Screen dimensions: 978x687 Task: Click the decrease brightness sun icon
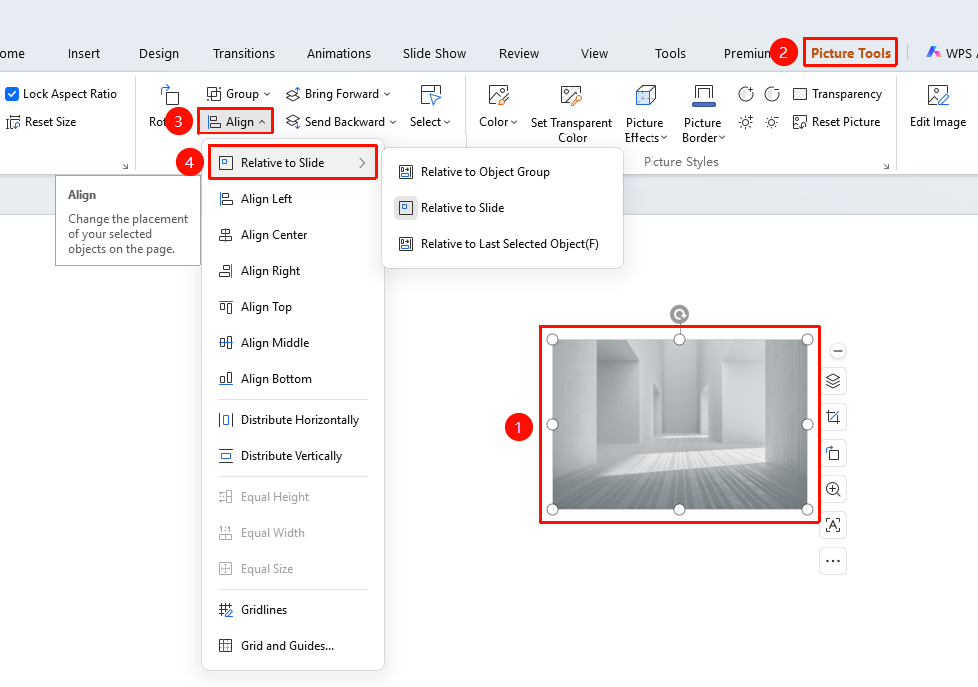tap(772, 122)
